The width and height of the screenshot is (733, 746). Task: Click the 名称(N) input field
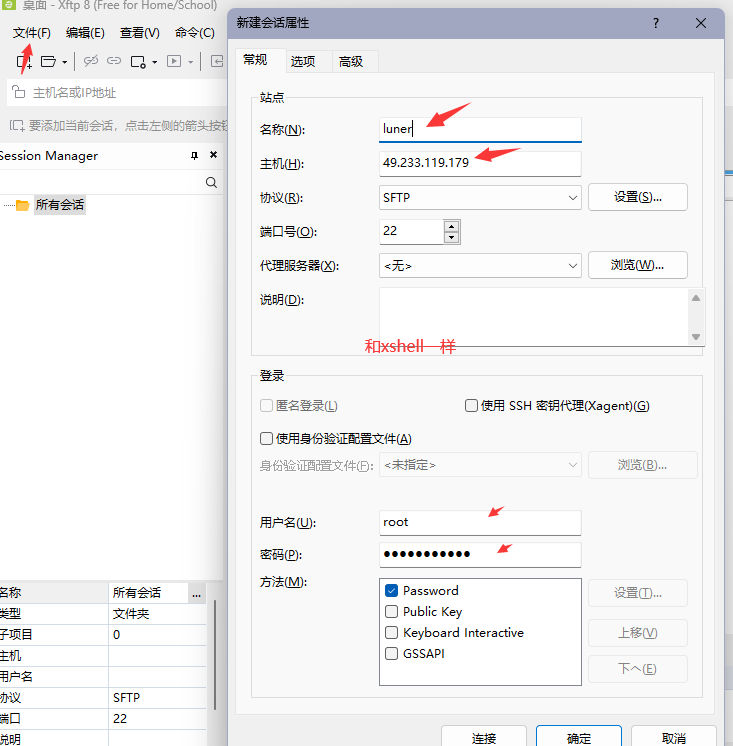pos(480,129)
